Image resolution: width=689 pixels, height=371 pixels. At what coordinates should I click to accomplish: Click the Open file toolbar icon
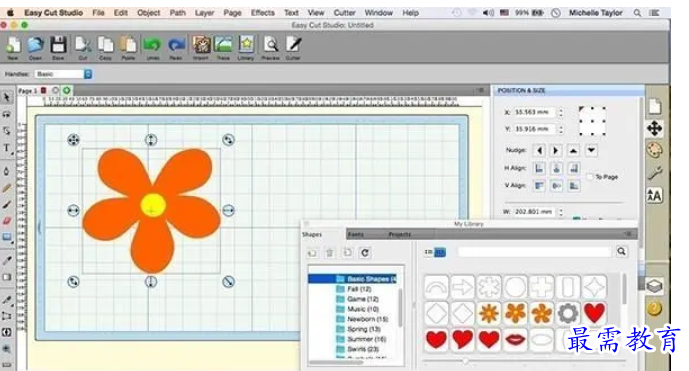(36, 45)
